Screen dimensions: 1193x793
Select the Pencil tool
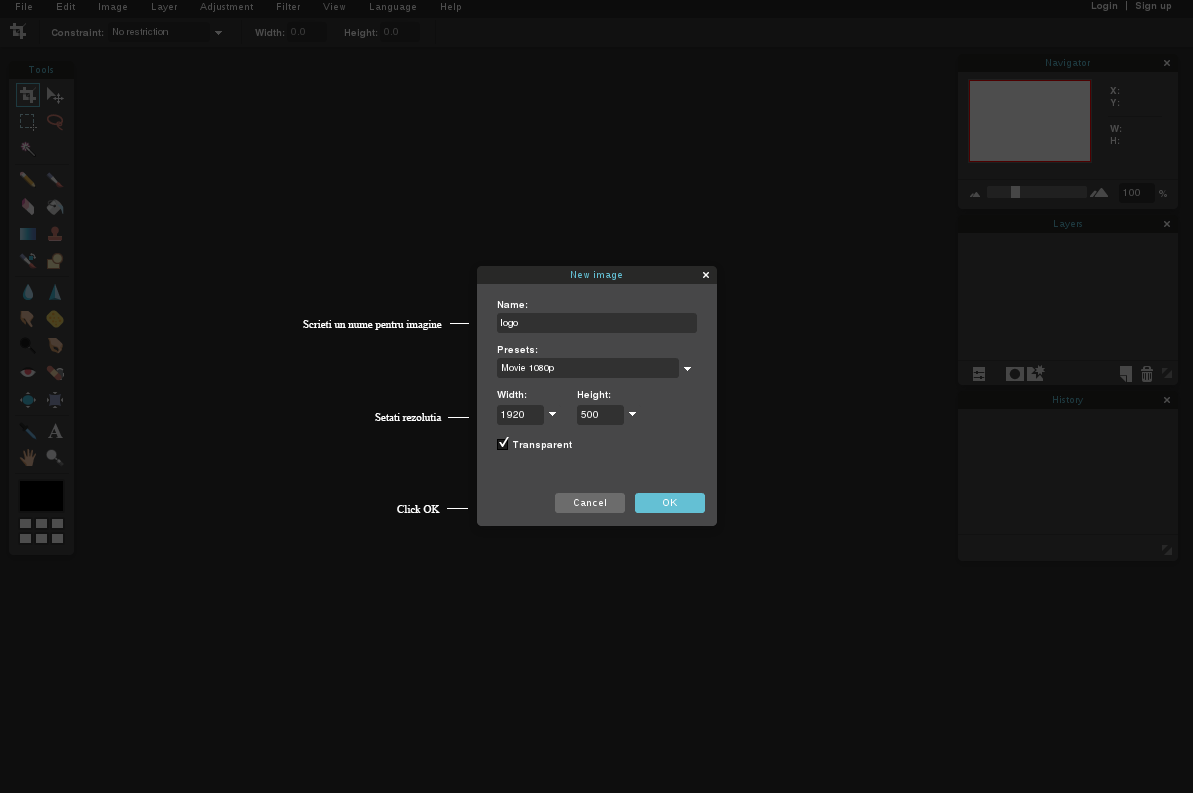(27, 180)
